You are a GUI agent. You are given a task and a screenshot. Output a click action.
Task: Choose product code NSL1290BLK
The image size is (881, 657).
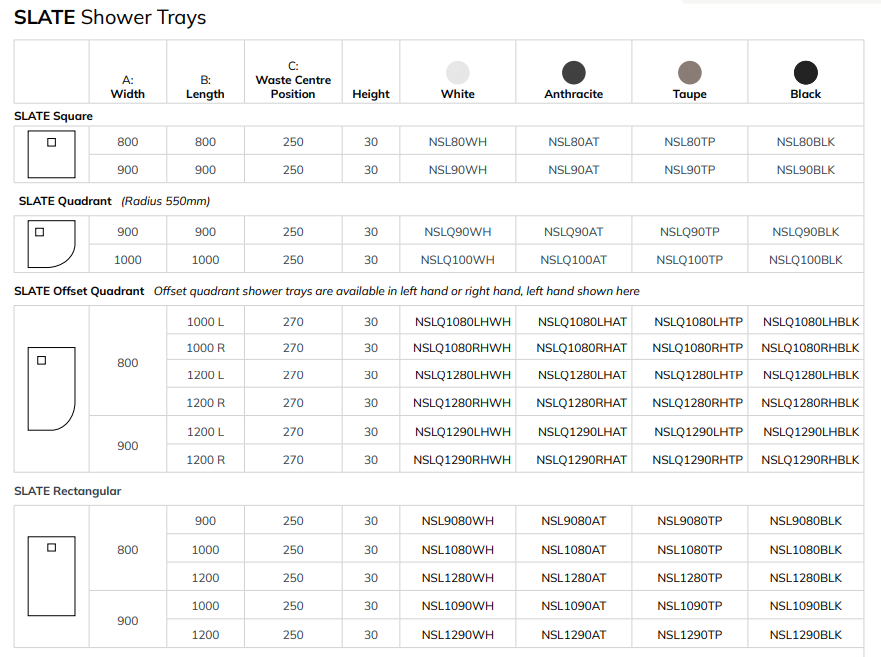tap(805, 635)
